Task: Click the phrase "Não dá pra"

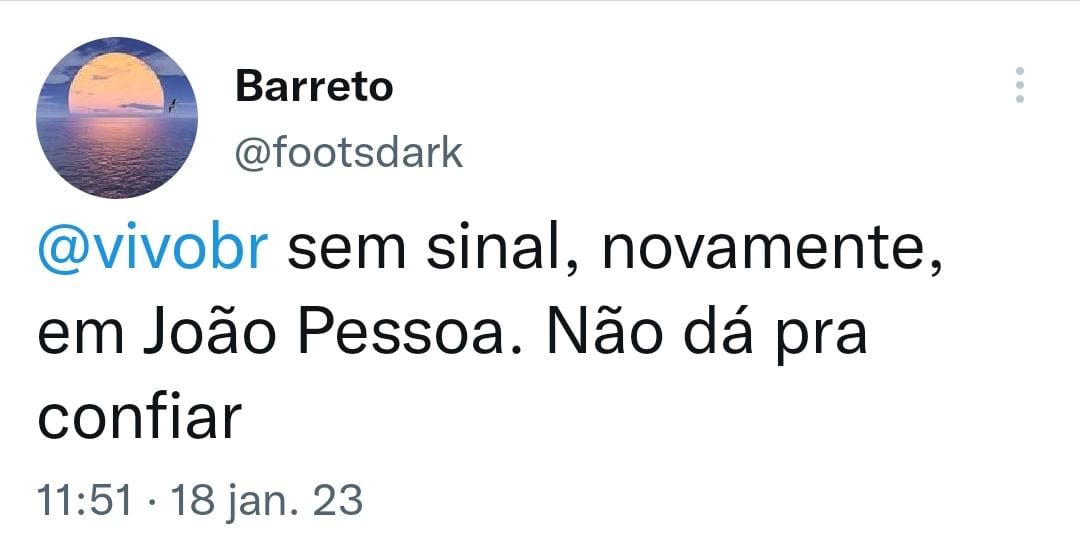Action: coord(707,336)
